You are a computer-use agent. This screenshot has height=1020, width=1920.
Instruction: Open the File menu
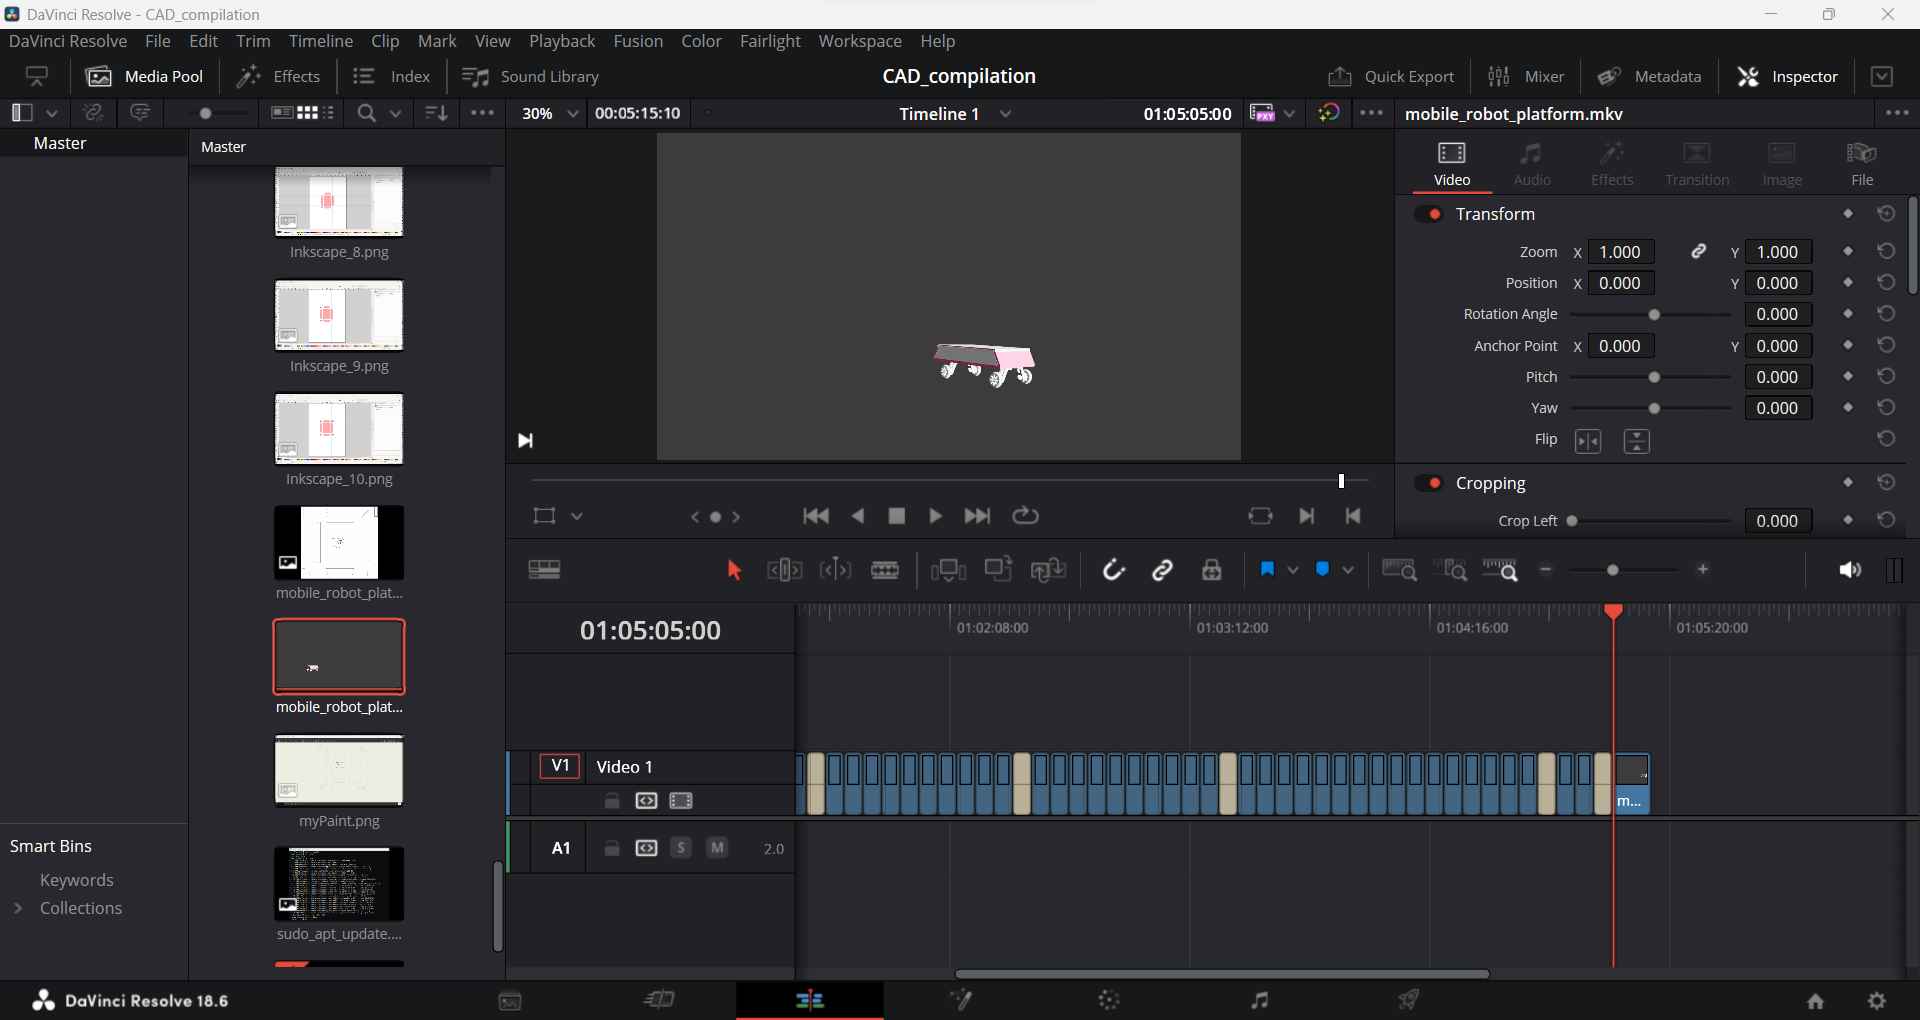pyautogui.click(x=158, y=41)
